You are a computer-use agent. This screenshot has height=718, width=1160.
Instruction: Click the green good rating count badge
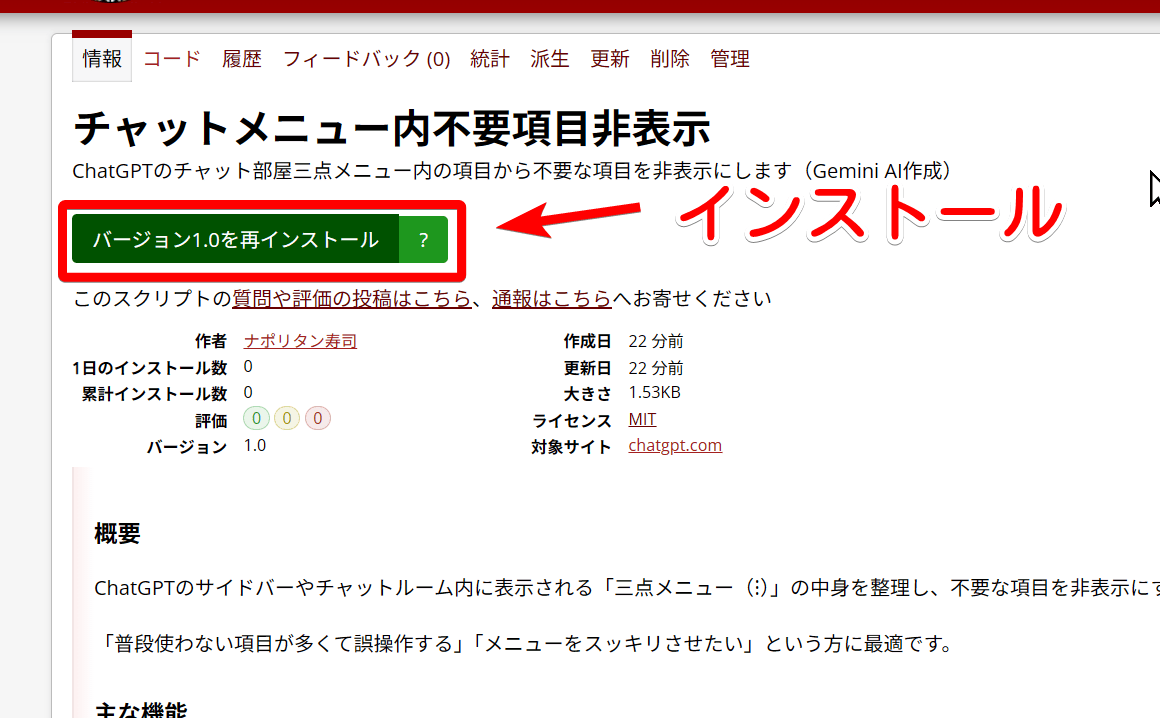coord(256,419)
